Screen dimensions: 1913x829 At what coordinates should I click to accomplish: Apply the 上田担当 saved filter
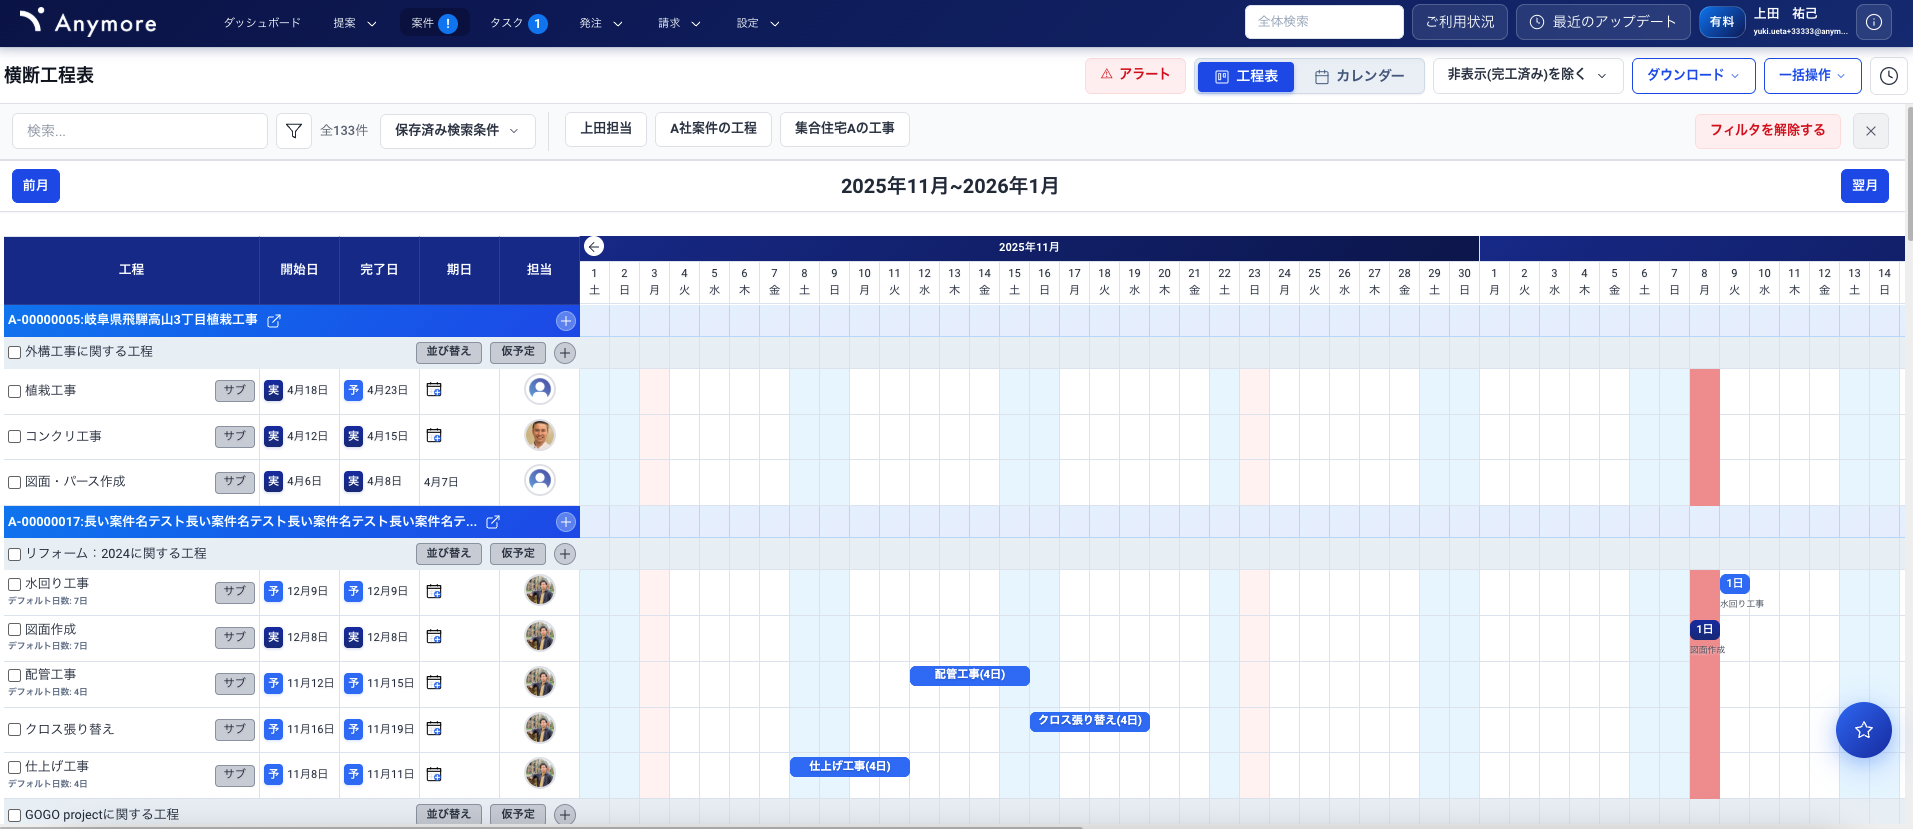tap(606, 129)
